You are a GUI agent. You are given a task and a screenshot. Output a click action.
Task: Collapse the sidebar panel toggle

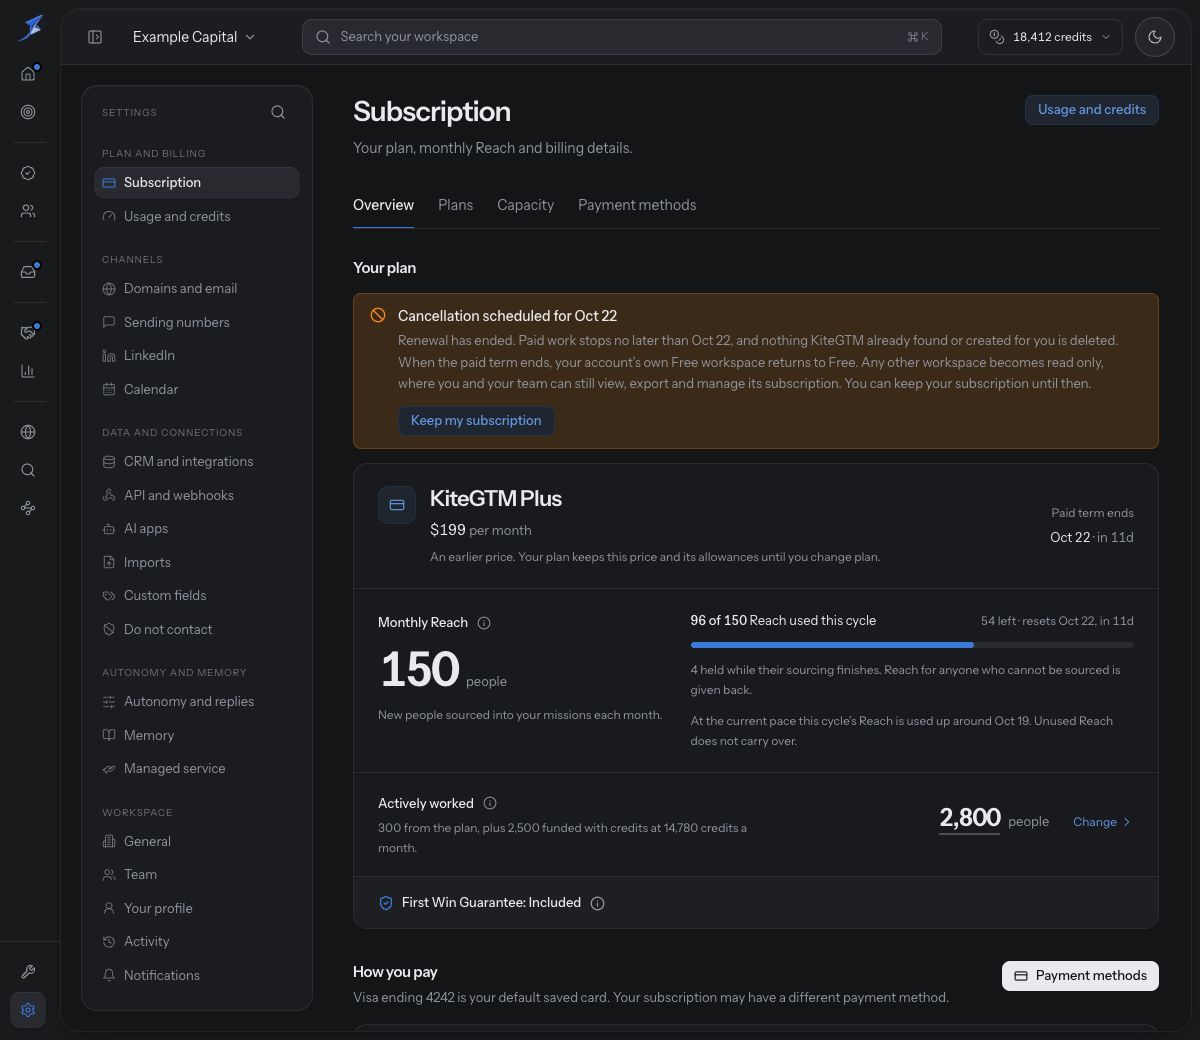(x=95, y=37)
